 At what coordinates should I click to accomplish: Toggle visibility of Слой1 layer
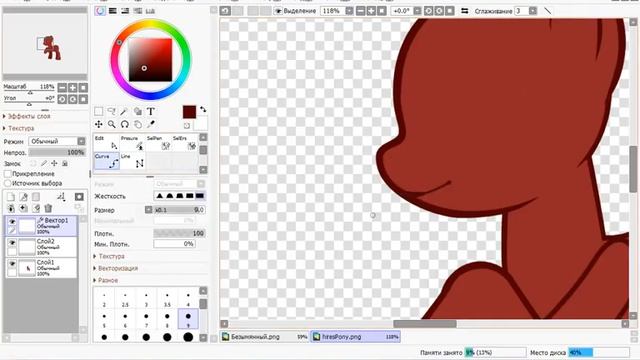pos(12,264)
